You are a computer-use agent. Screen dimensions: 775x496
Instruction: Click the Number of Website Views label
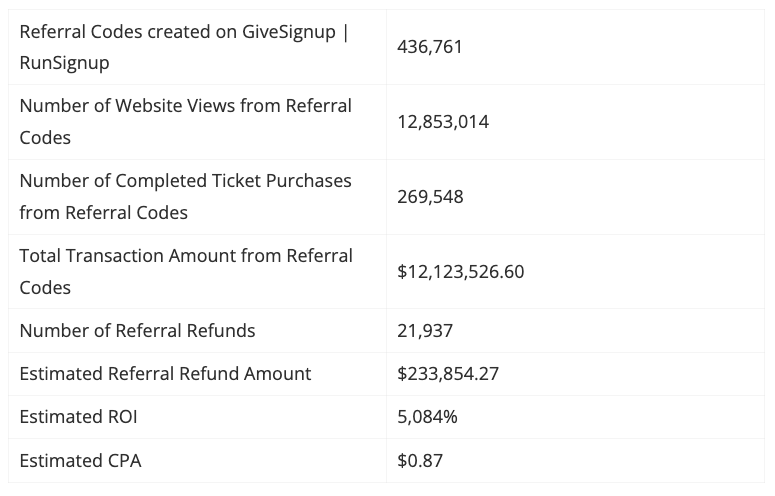tap(185, 122)
